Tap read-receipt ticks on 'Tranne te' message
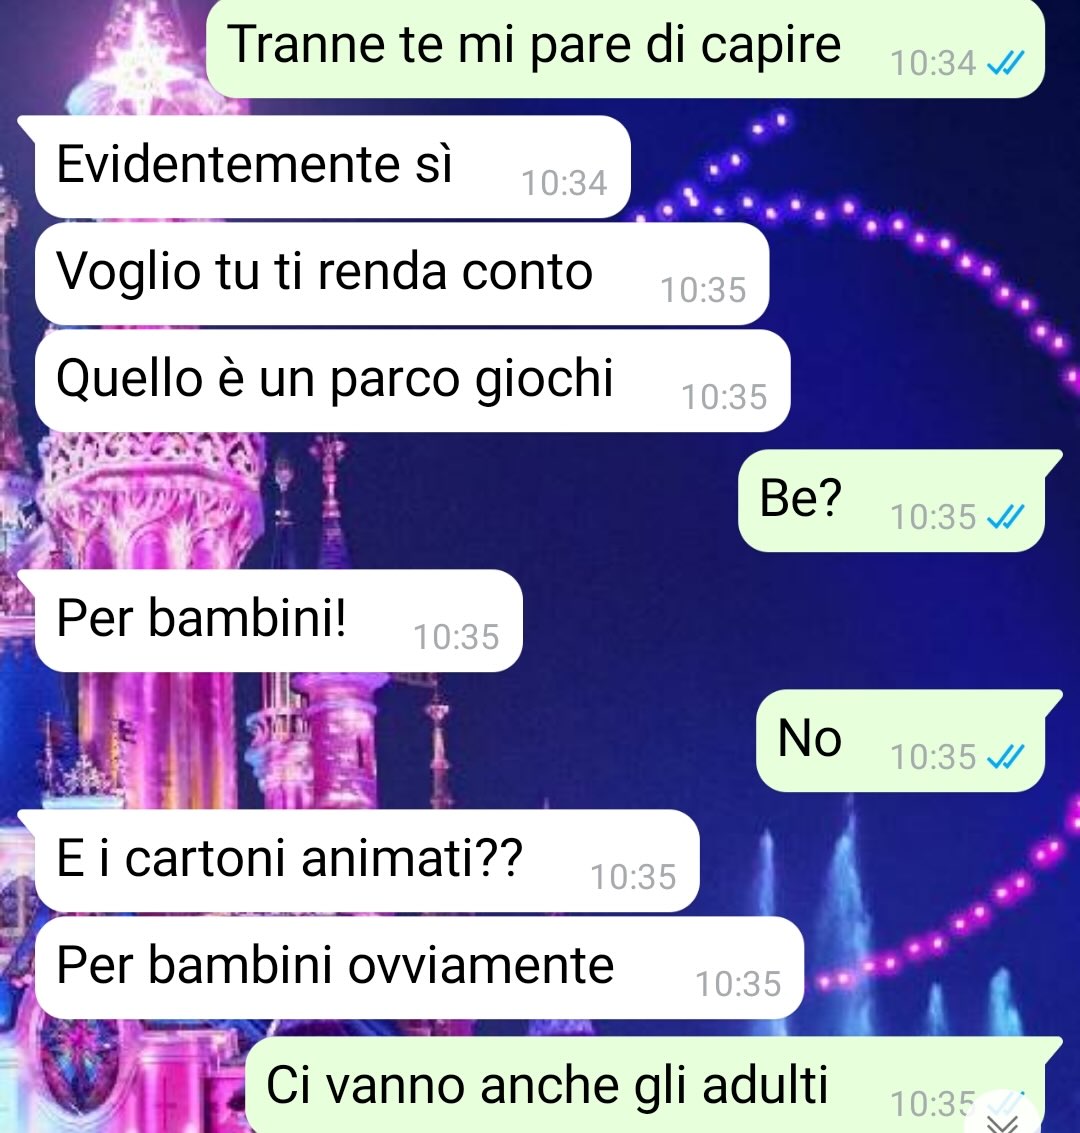This screenshot has height=1133, width=1080. [1006, 65]
